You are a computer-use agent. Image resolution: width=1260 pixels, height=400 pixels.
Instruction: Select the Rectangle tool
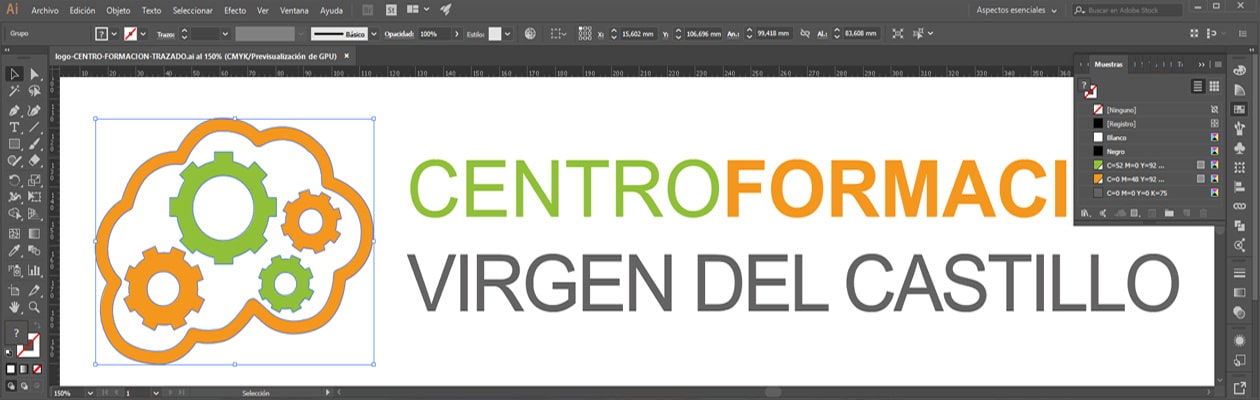(x=15, y=145)
